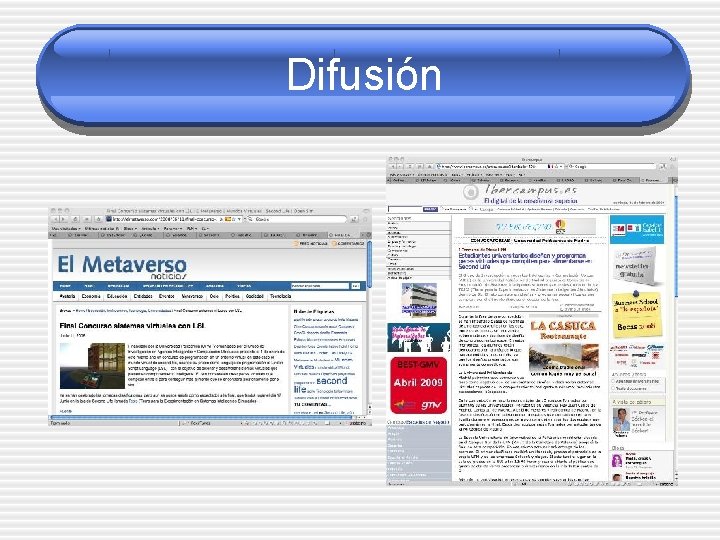Click the La Casuca Restaurante advertisement

click(x=563, y=345)
